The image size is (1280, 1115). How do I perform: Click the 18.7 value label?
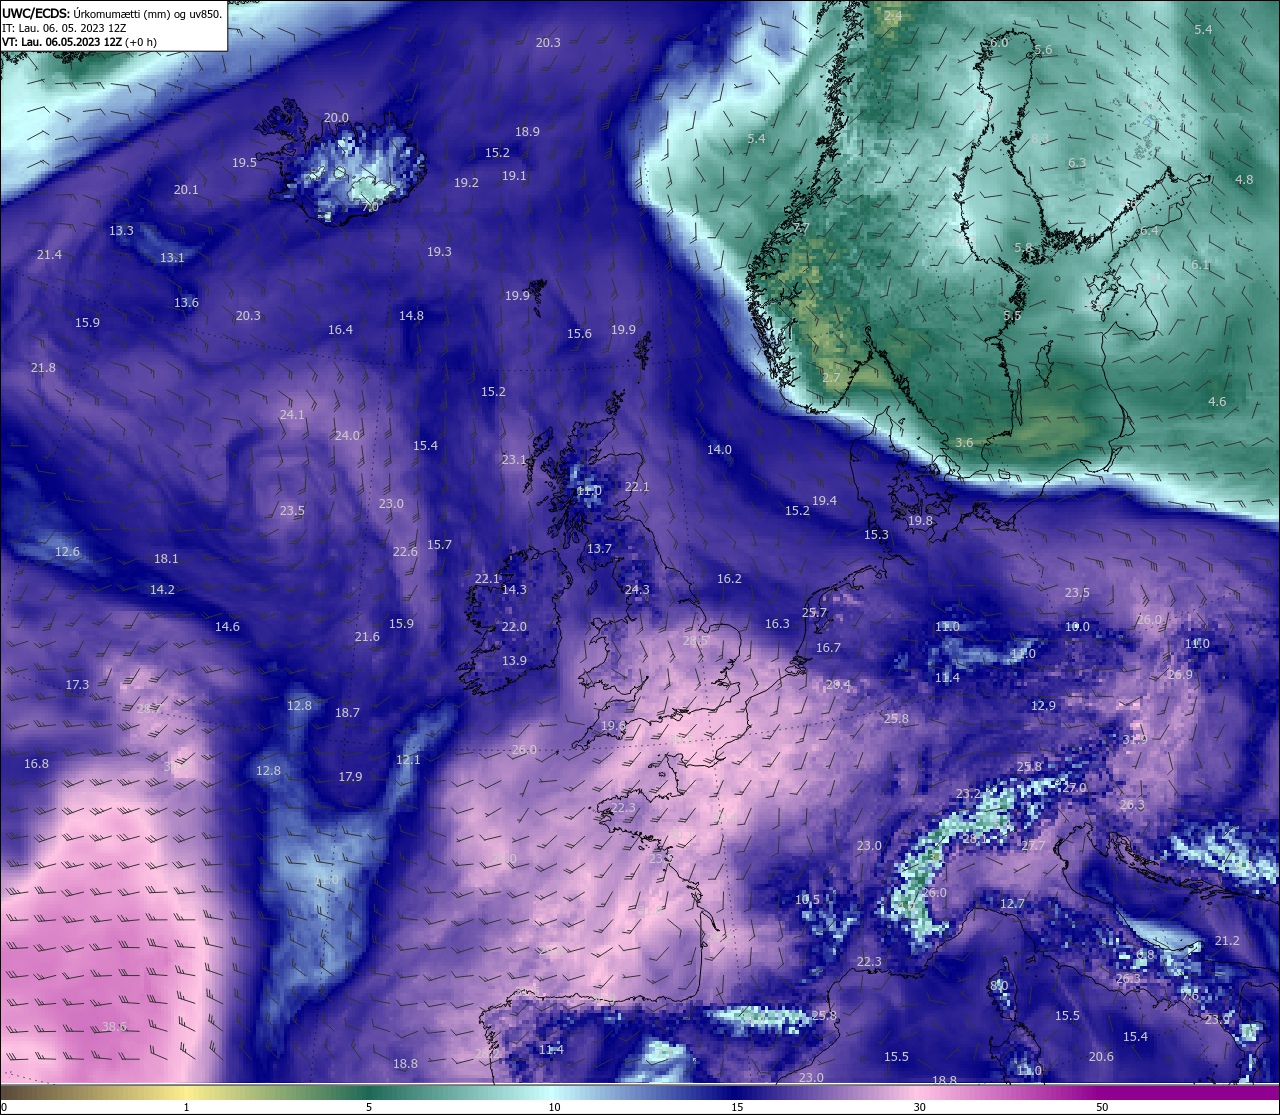click(x=347, y=712)
